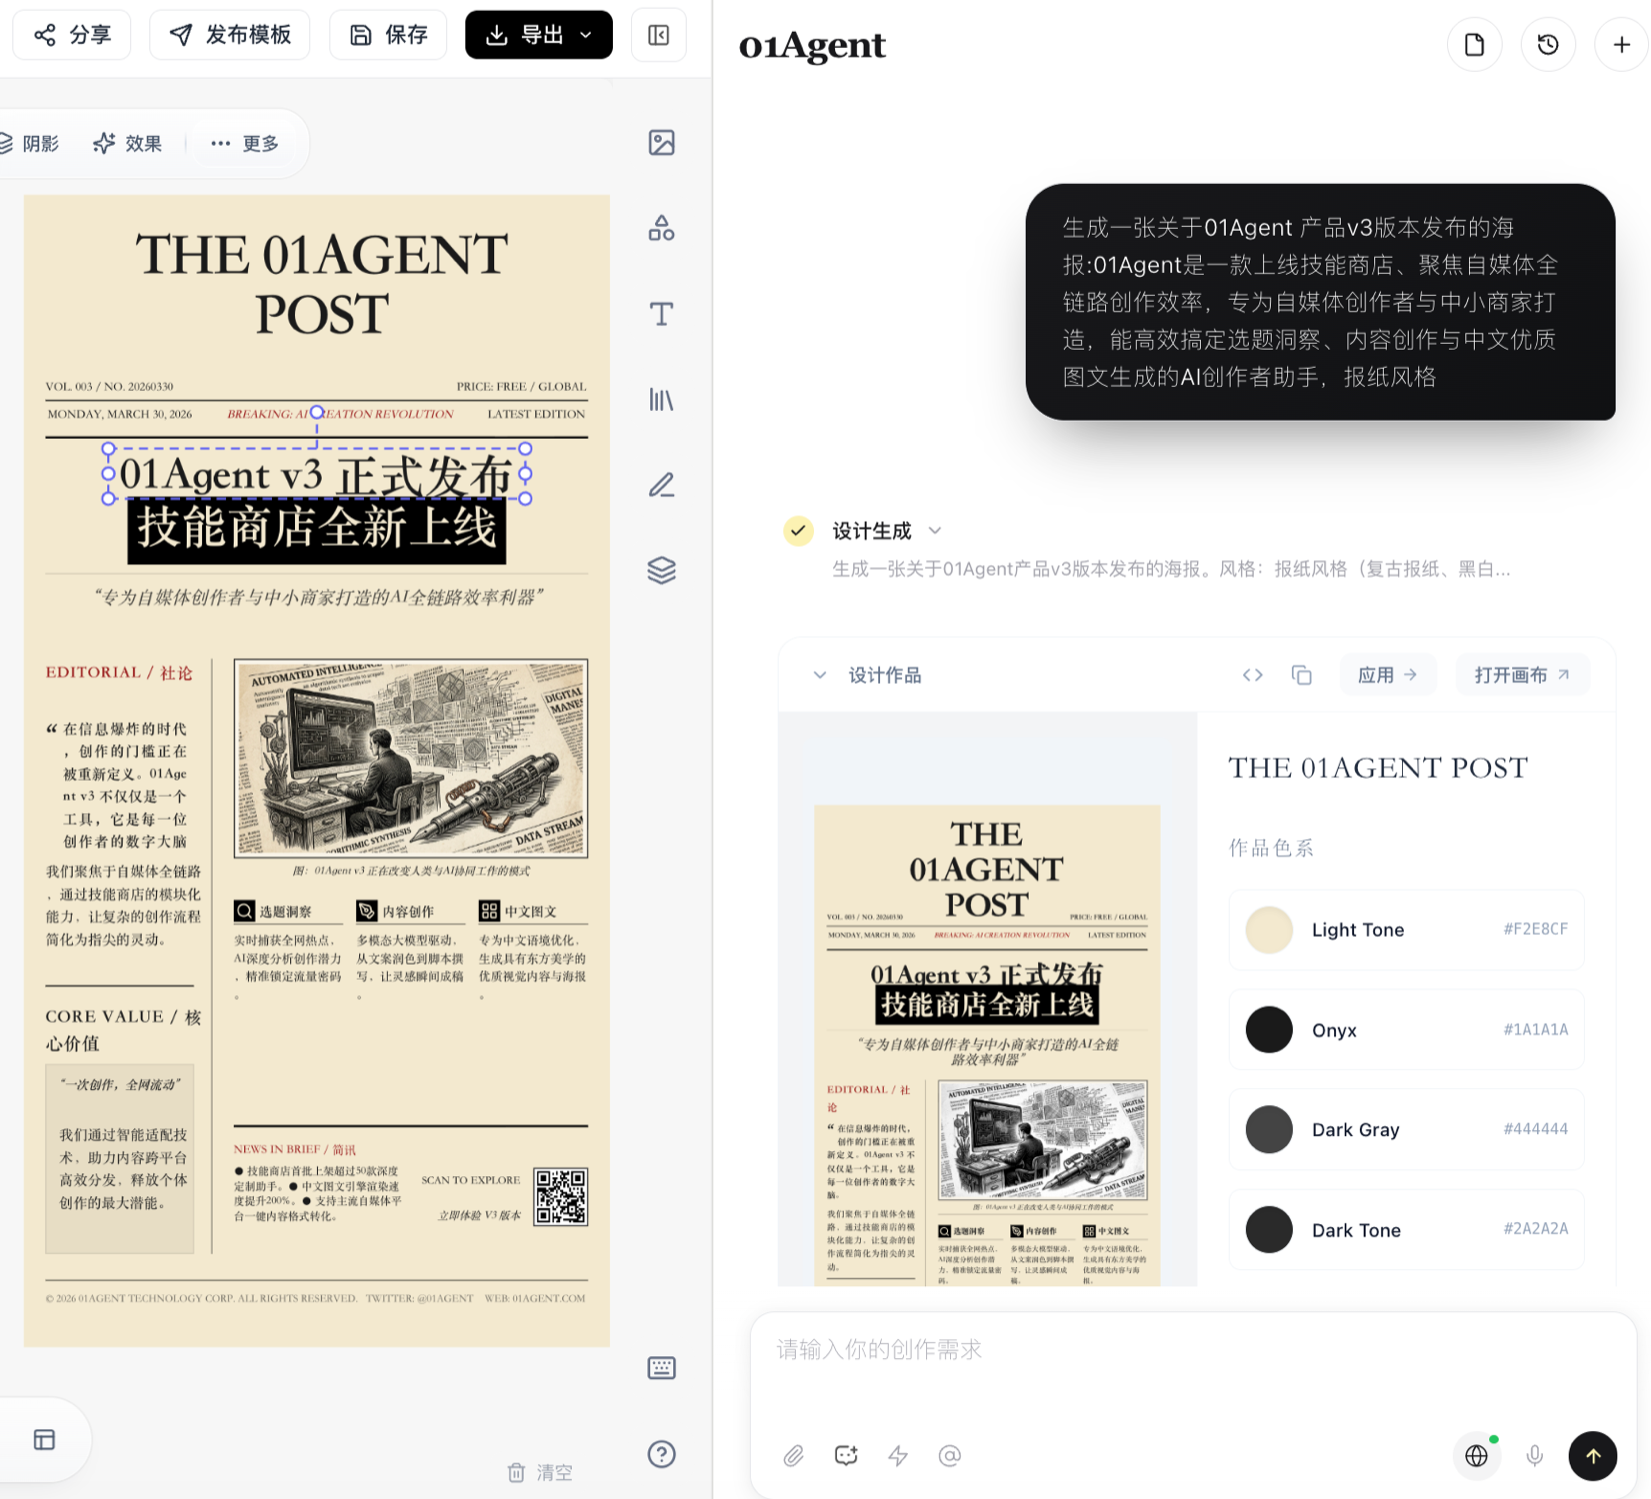Expand the 设计生成 step chevron
The width and height of the screenshot is (1651, 1499).
point(935,531)
